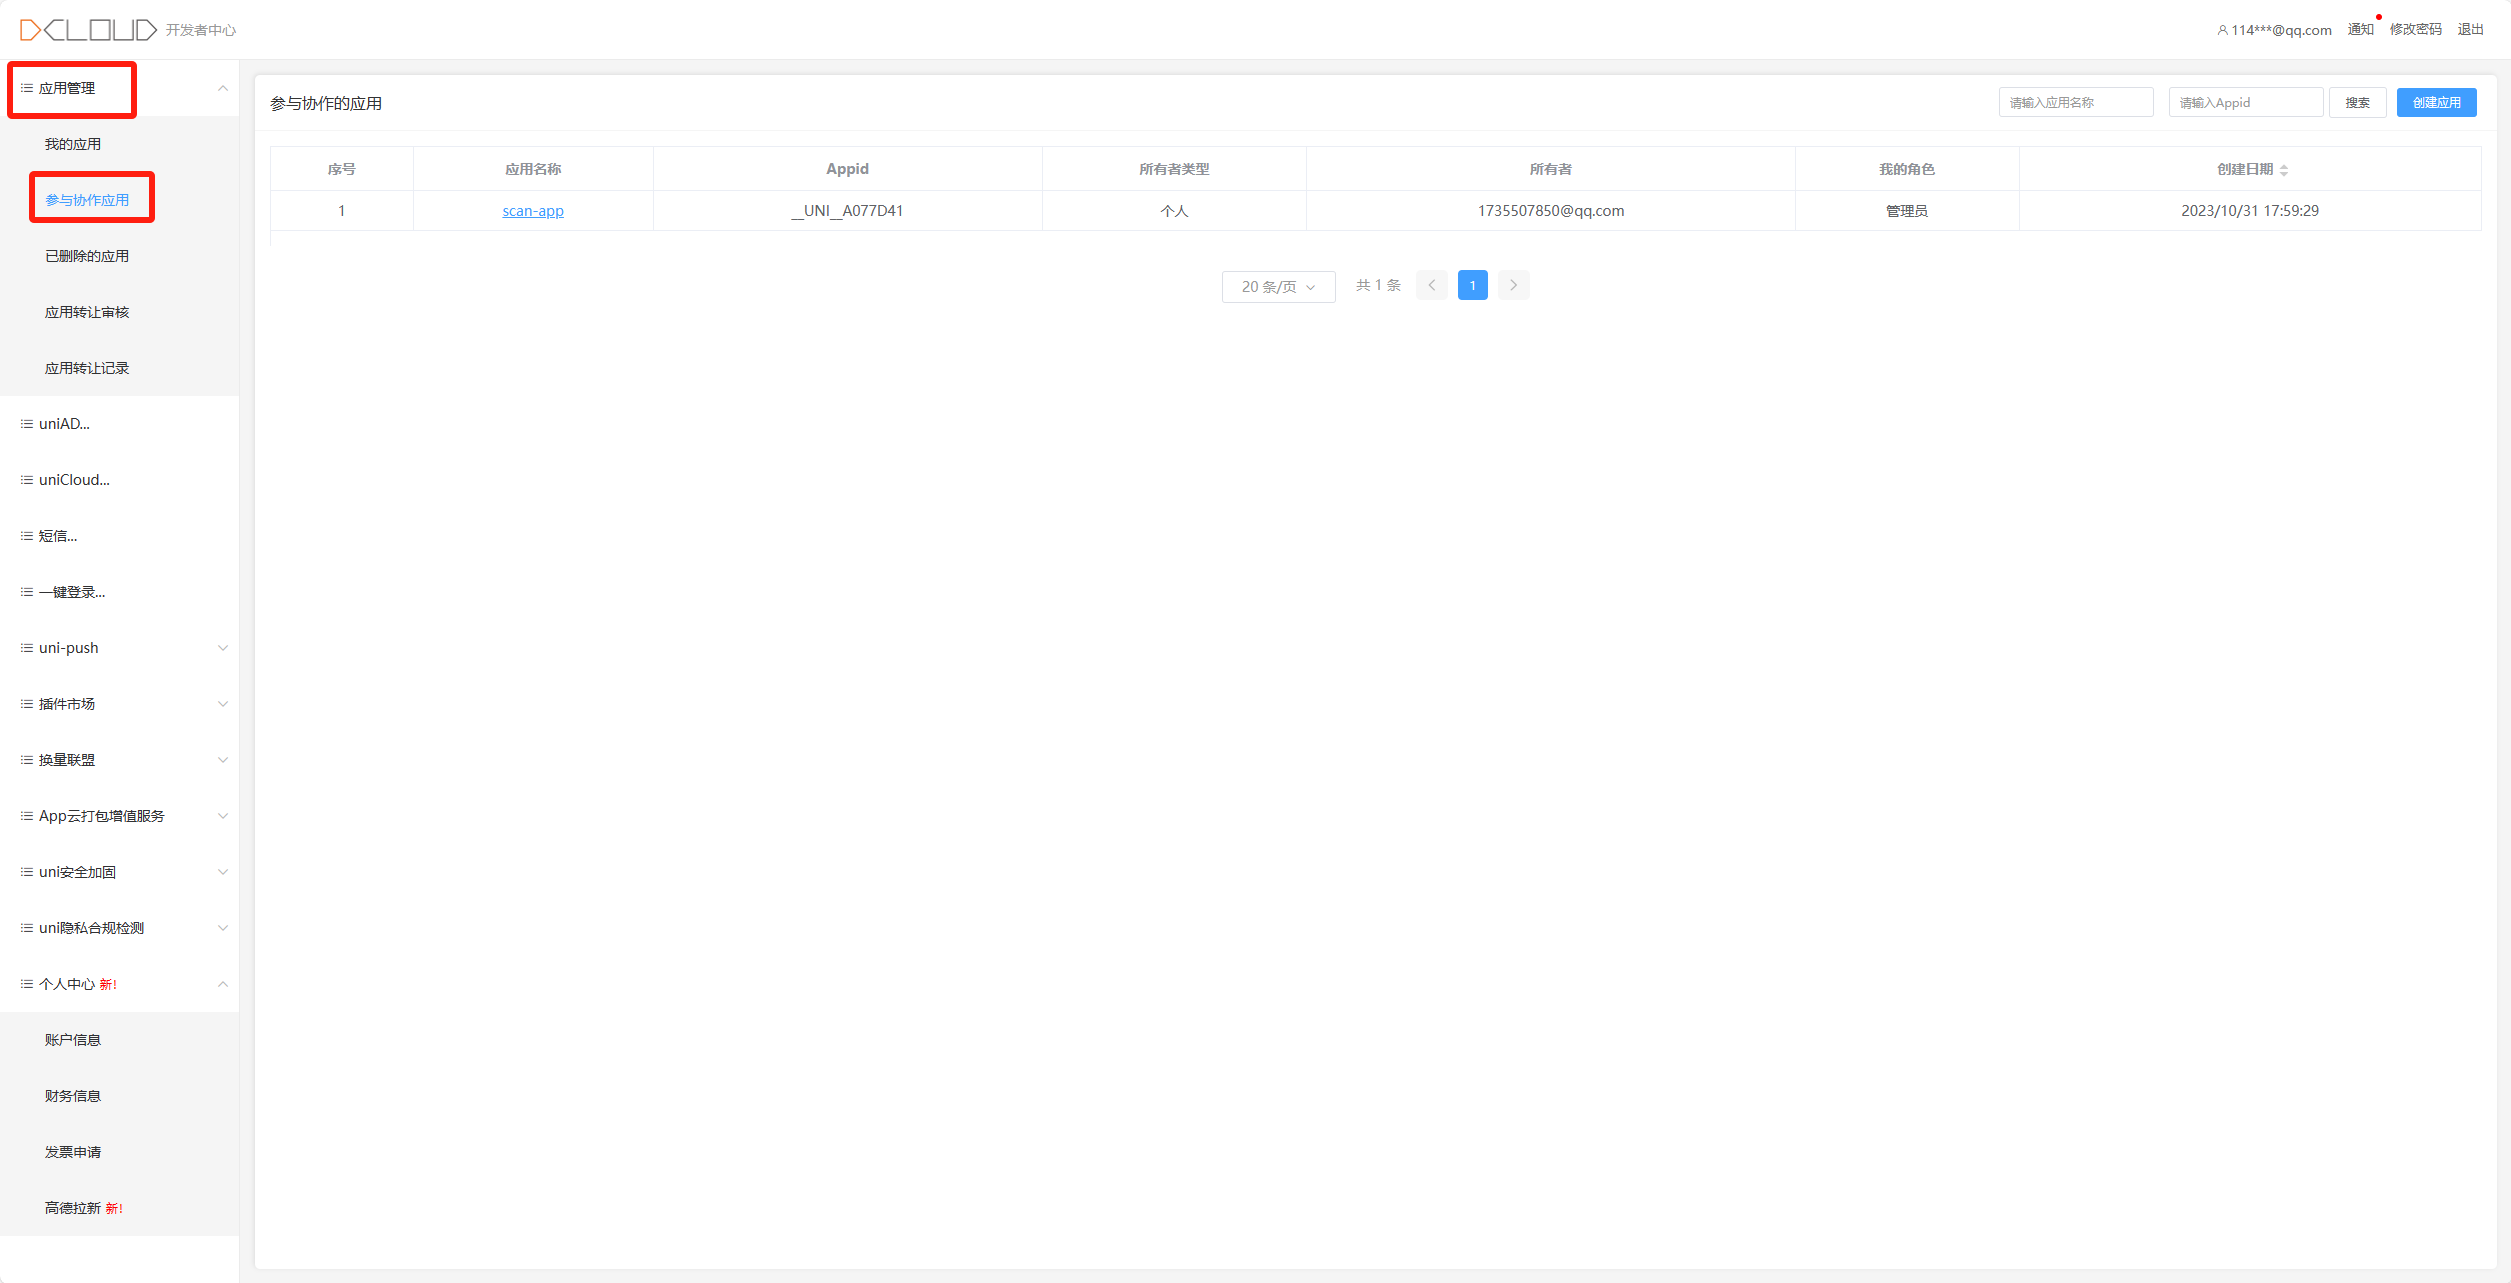
Task: Click the 搜索 button
Action: 2357,103
